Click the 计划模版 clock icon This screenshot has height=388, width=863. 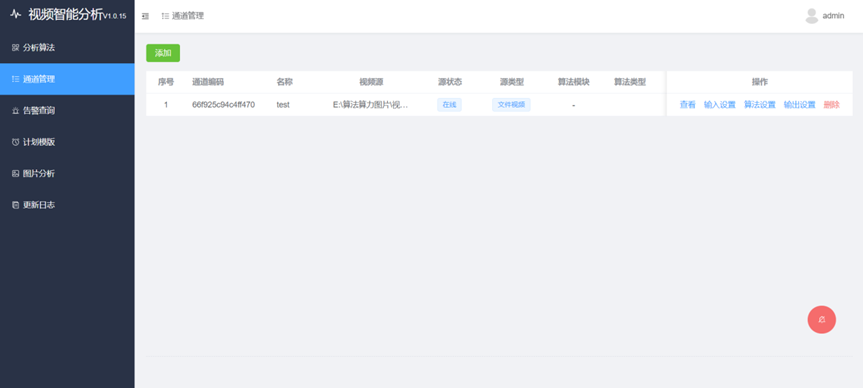(15, 143)
